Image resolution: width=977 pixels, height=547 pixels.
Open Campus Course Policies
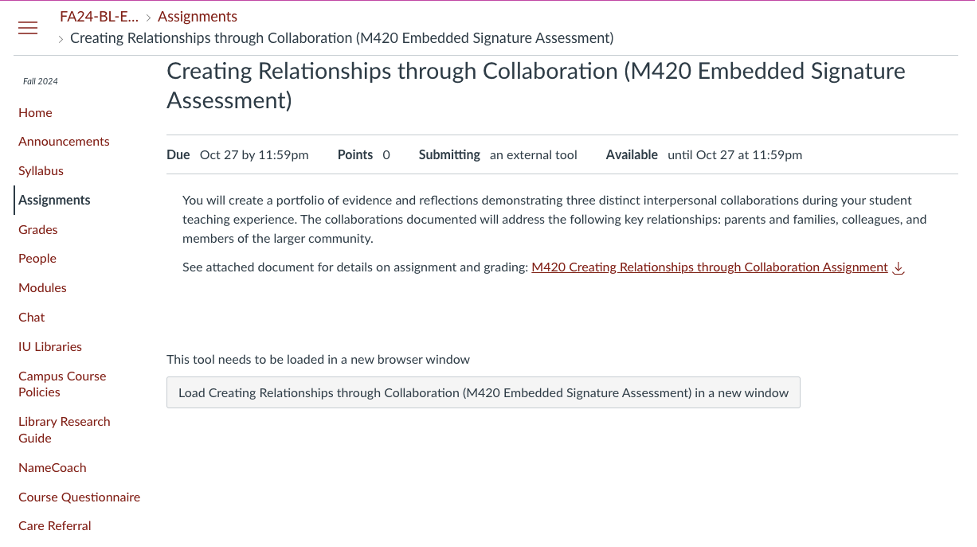click(x=62, y=384)
